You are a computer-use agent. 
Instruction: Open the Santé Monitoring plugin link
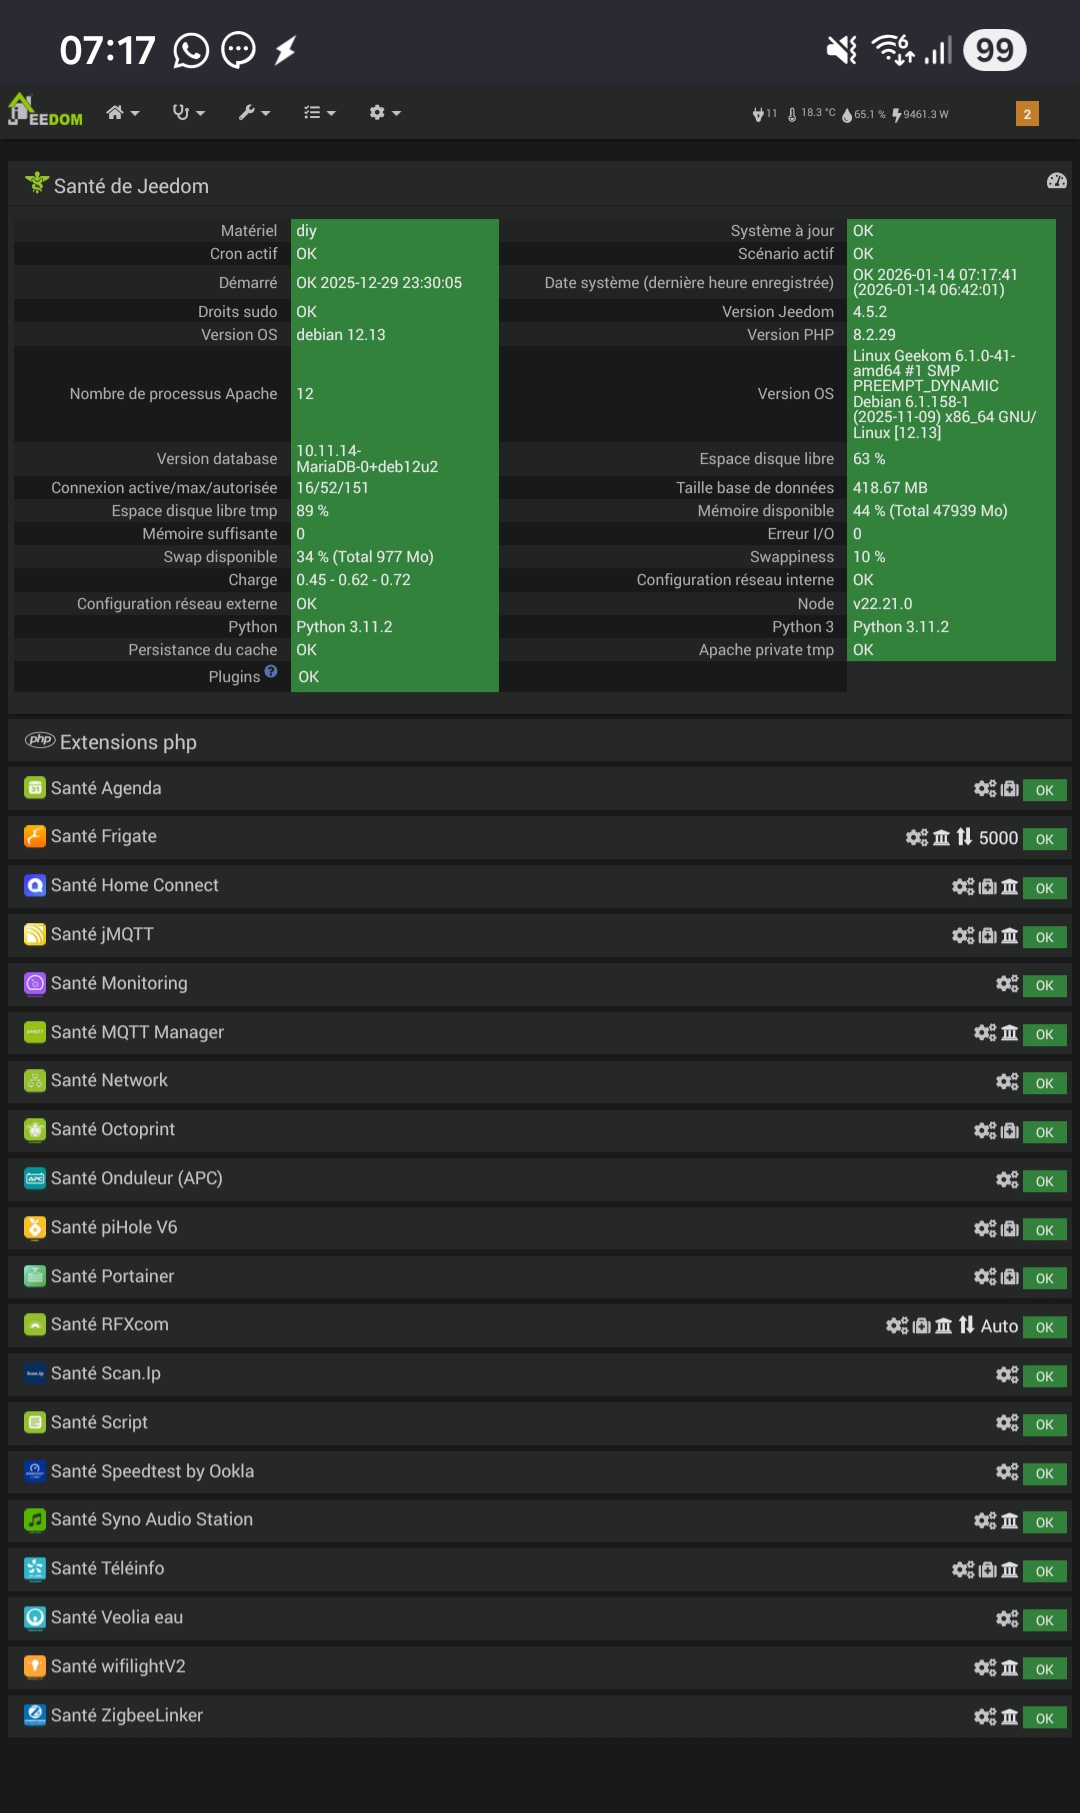click(x=119, y=983)
